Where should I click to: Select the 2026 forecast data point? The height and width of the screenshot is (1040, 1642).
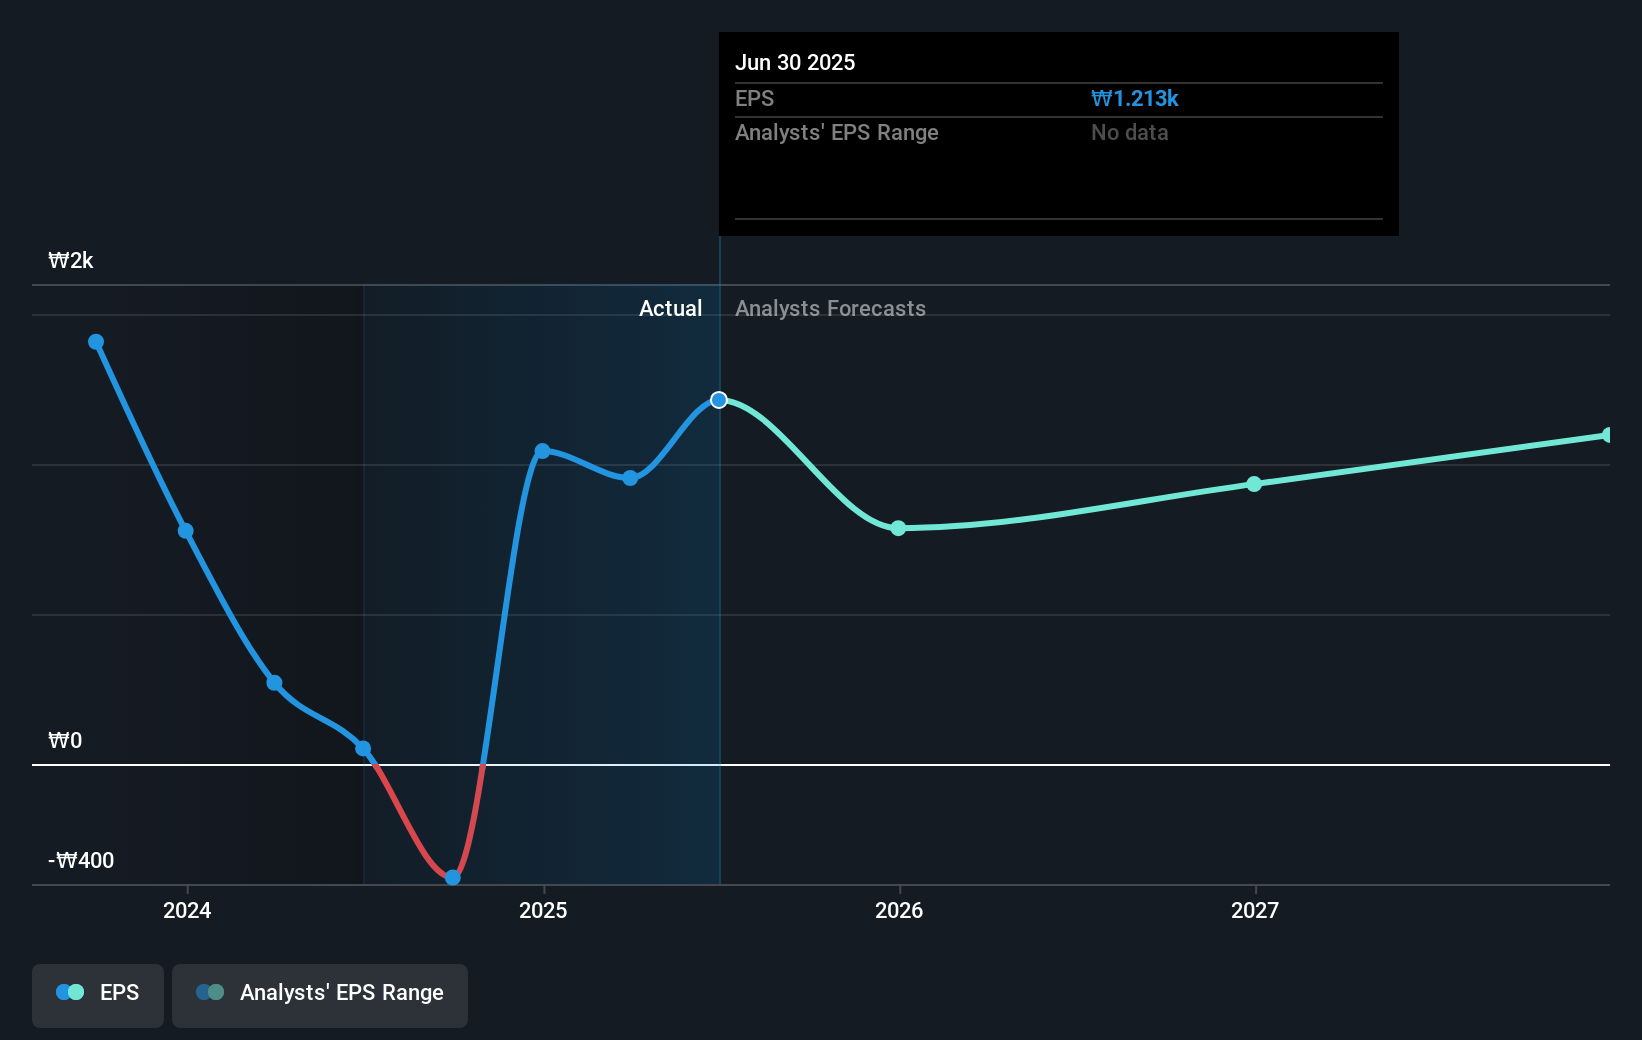pyautogui.click(x=898, y=528)
